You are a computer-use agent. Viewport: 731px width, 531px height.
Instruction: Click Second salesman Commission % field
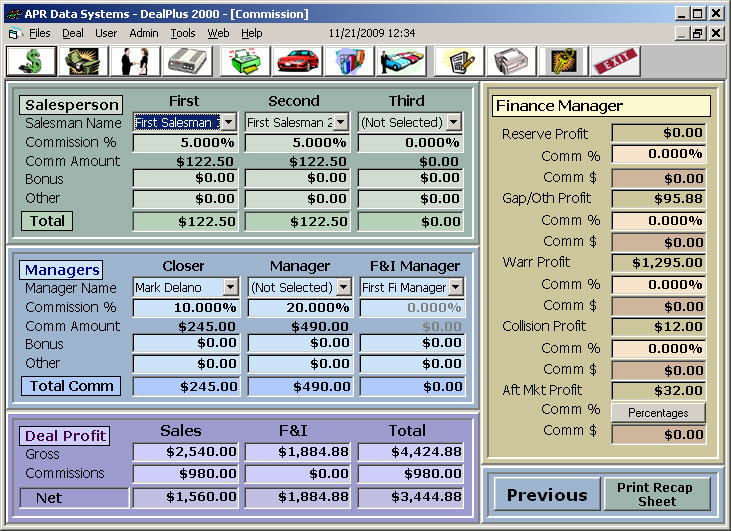(297, 143)
